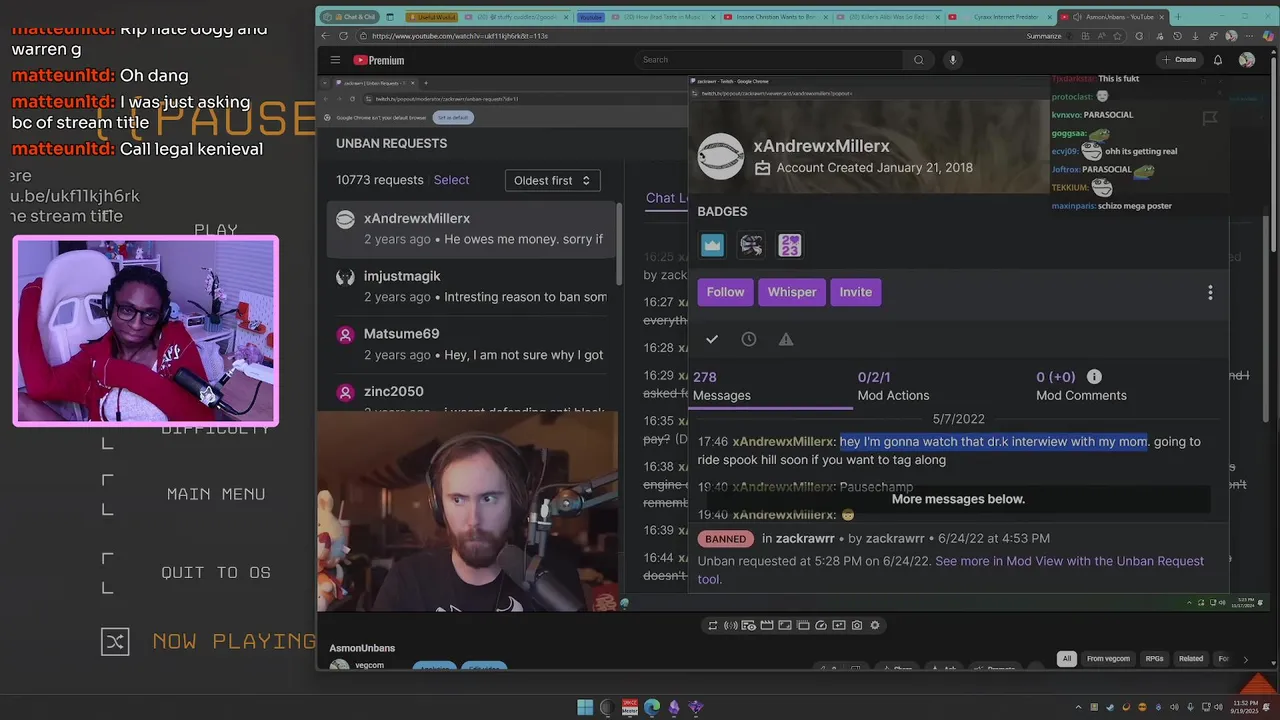
Task: Click the crown badge on user card
Action: click(712, 245)
